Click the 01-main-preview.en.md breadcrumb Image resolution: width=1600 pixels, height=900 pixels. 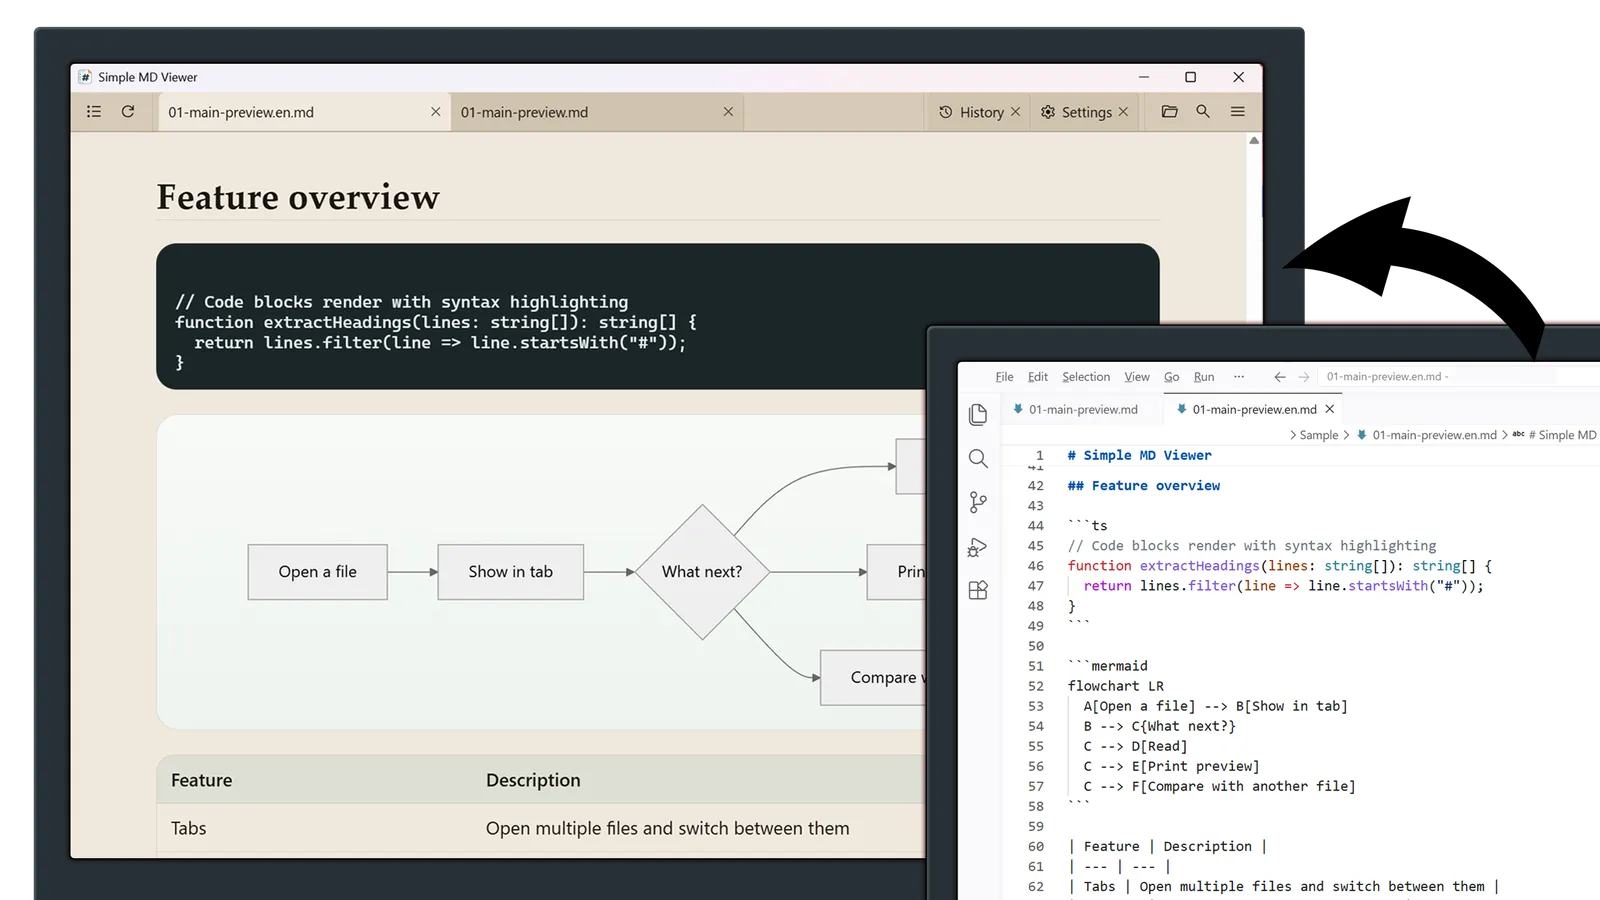click(x=1434, y=435)
